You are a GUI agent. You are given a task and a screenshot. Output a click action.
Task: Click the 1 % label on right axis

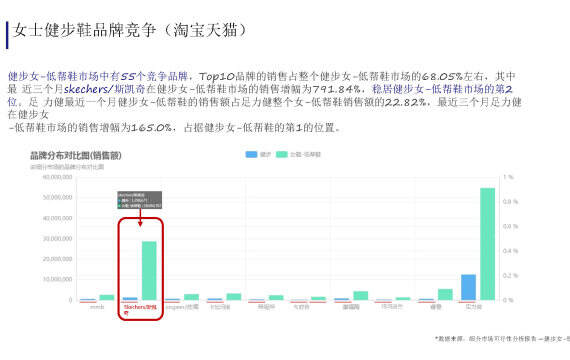pos(508,177)
